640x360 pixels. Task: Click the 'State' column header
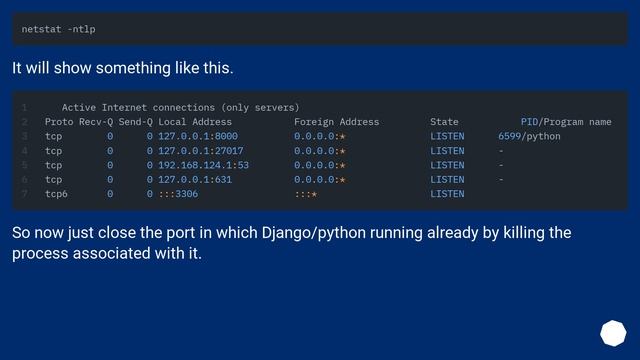point(444,122)
